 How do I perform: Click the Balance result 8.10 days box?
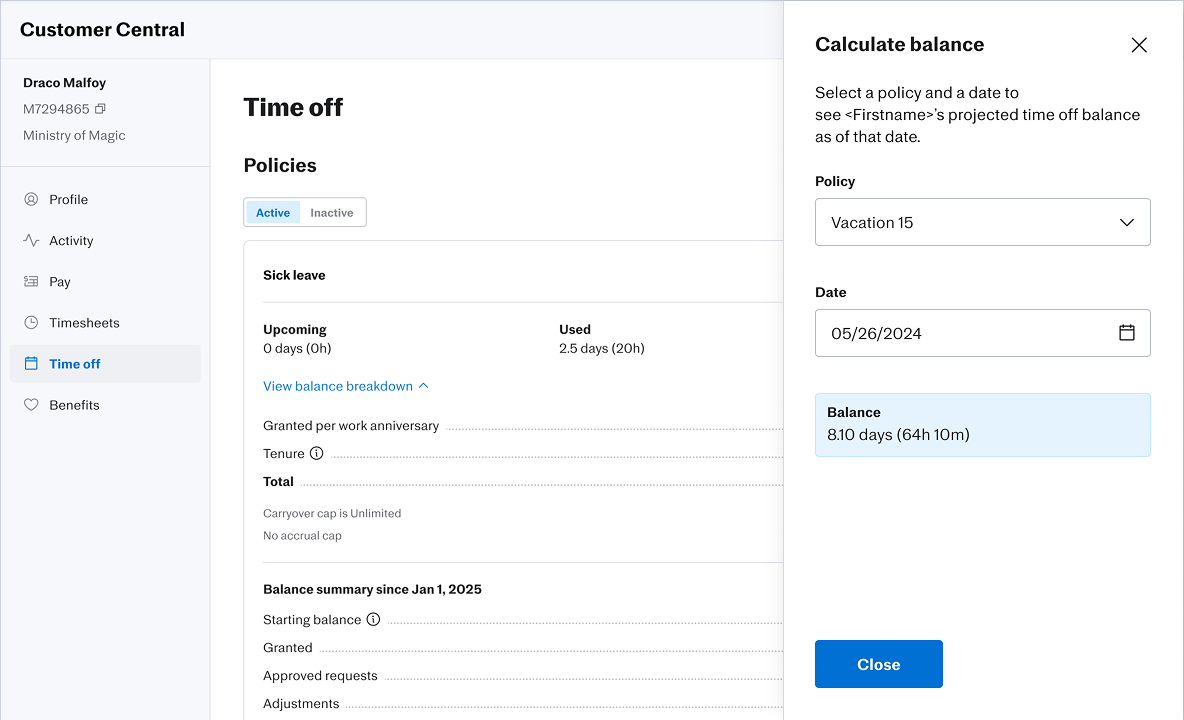tap(982, 424)
